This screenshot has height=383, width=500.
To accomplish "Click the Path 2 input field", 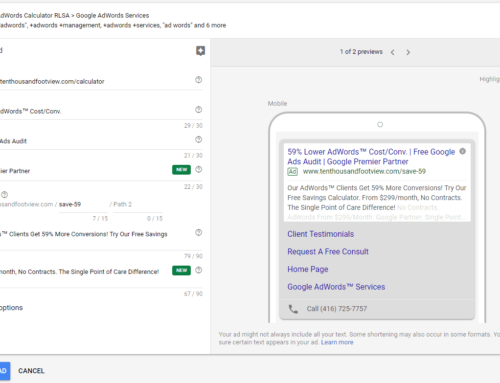I will coord(138,205).
